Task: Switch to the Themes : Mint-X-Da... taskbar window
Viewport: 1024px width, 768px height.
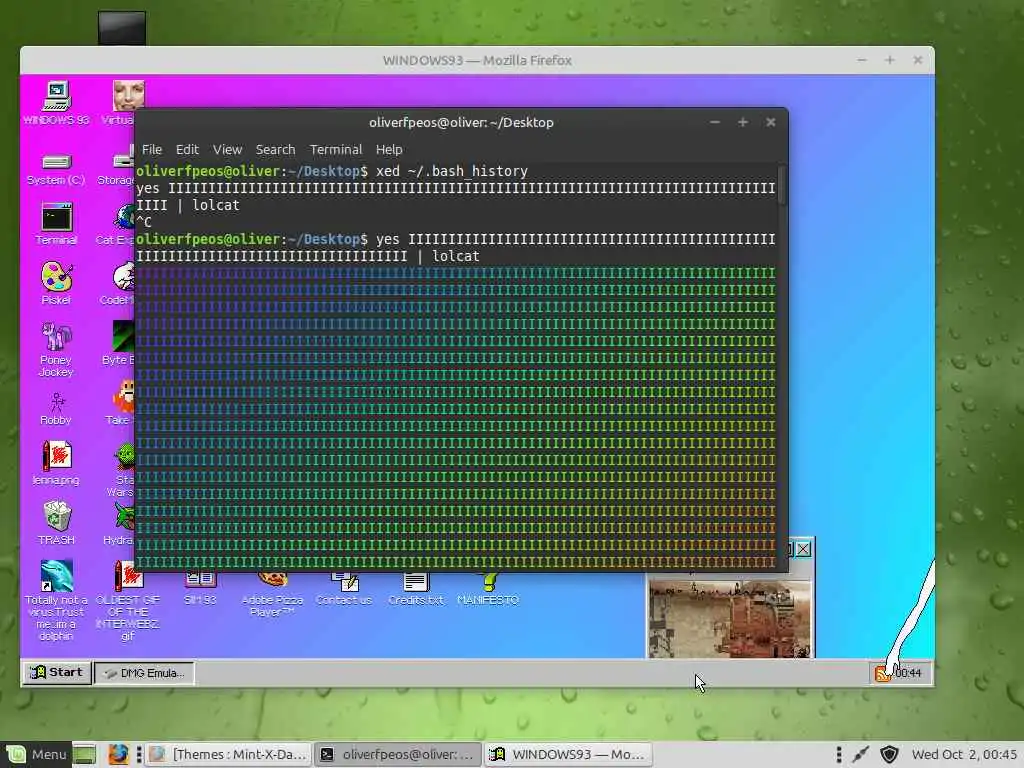Action: [x=229, y=754]
